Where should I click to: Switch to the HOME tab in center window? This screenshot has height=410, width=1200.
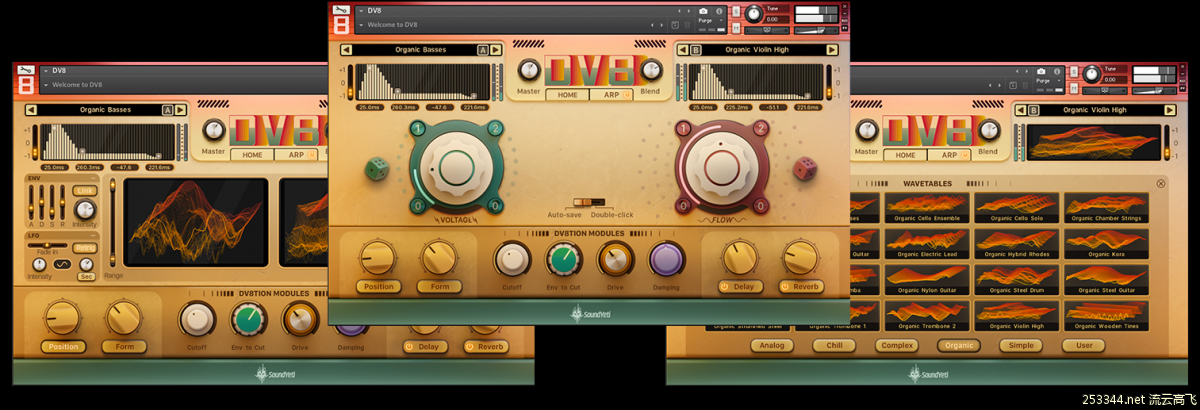click(568, 95)
